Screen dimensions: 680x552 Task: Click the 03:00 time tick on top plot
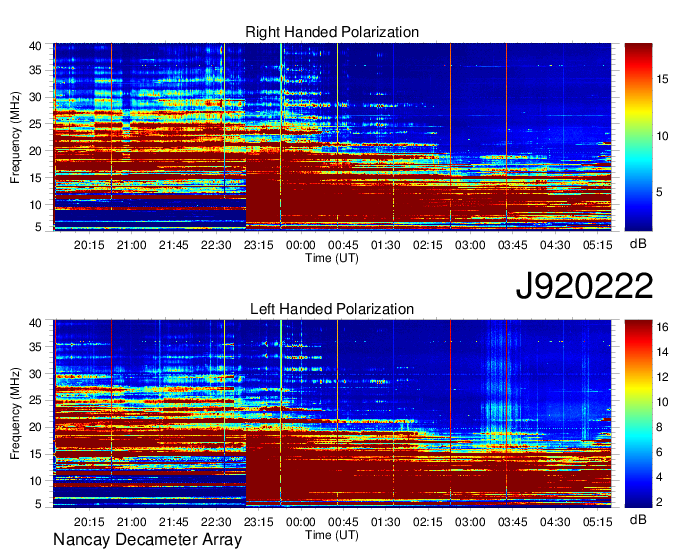click(x=470, y=245)
